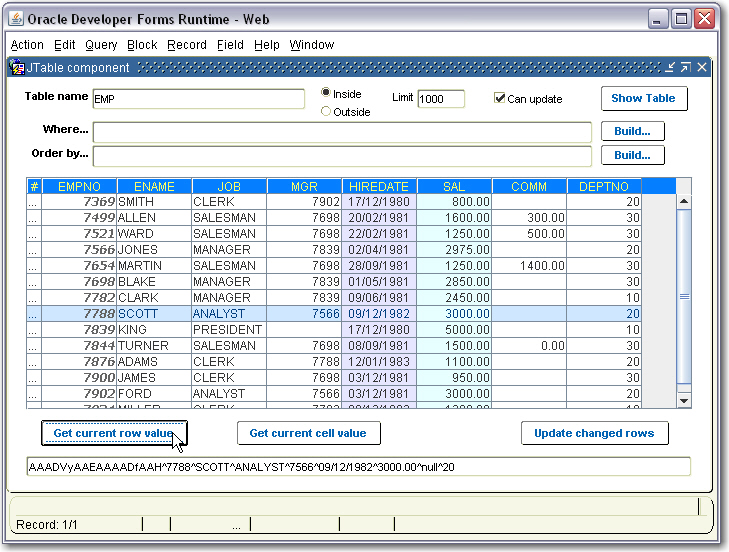Select the ADAMS name cell
This screenshot has height=552, width=729.
tap(154, 361)
